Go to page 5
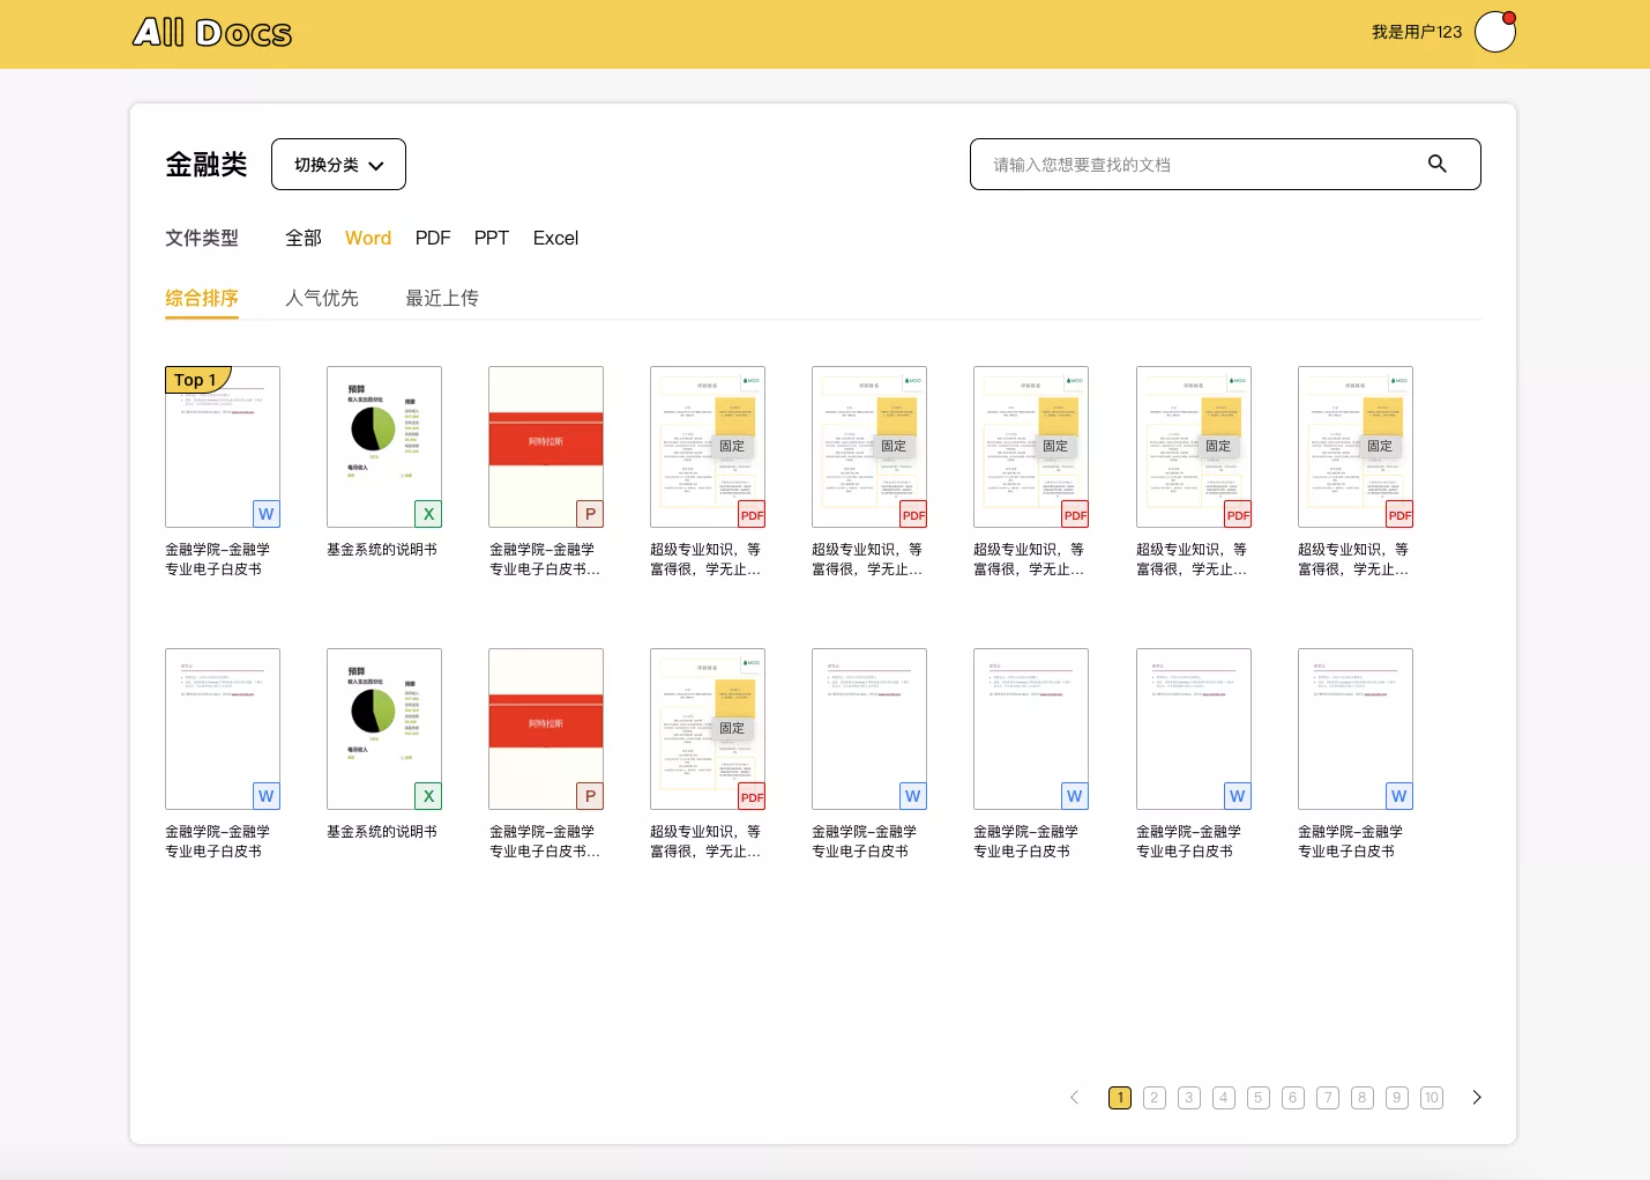The height and width of the screenshot is (1180, 1650). (1258, 1098)
